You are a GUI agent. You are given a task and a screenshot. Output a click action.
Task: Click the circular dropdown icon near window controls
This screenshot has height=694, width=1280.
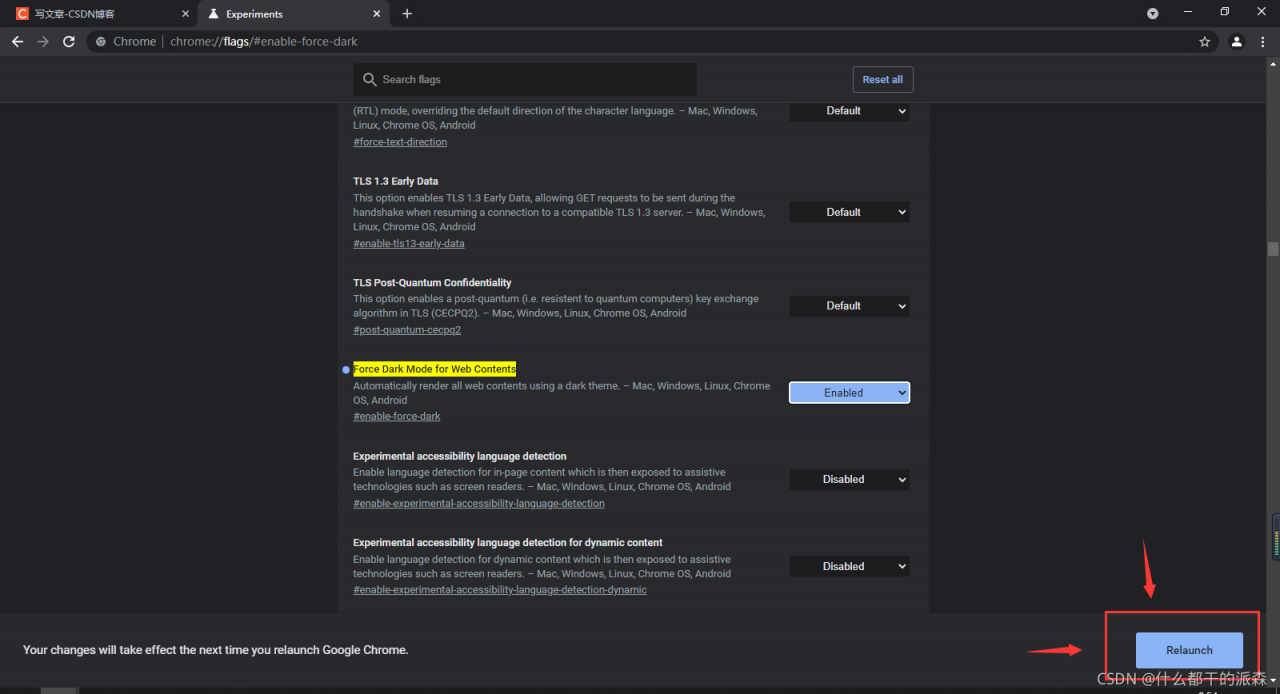[x=1153, y=14]
